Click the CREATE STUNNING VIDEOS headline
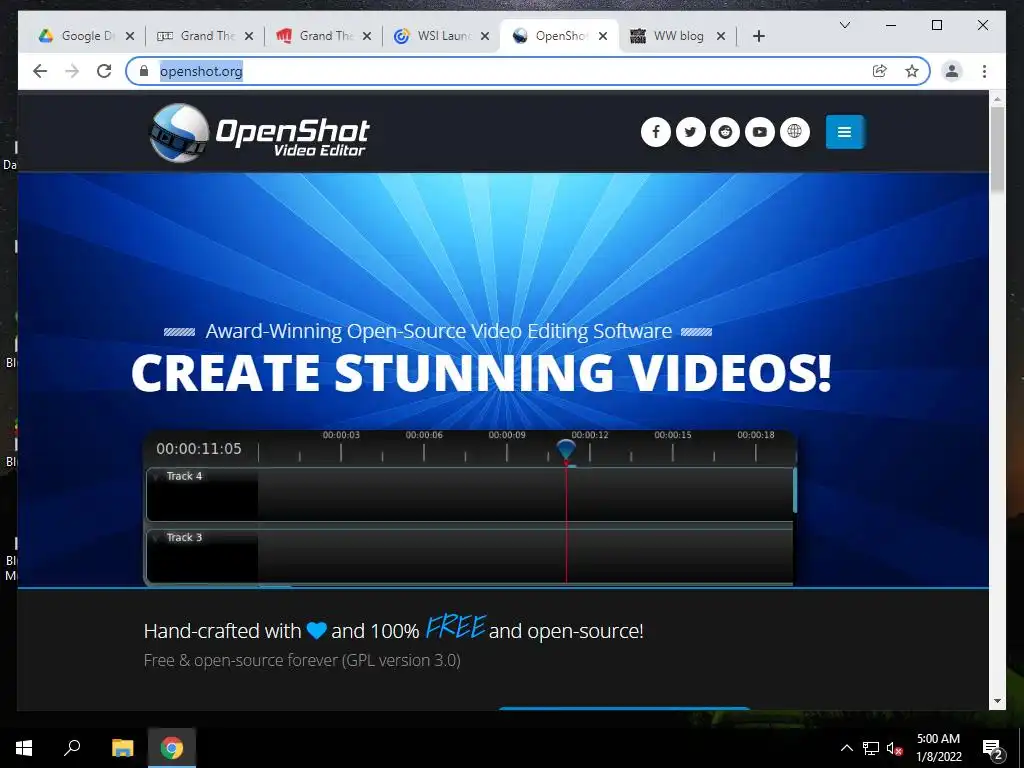This screenshot has width=1024, height=768. (x=481, y=373)
